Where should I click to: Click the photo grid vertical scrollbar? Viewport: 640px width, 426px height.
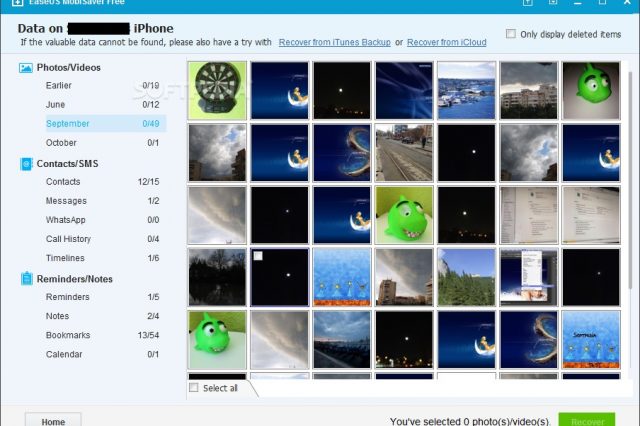630,180
